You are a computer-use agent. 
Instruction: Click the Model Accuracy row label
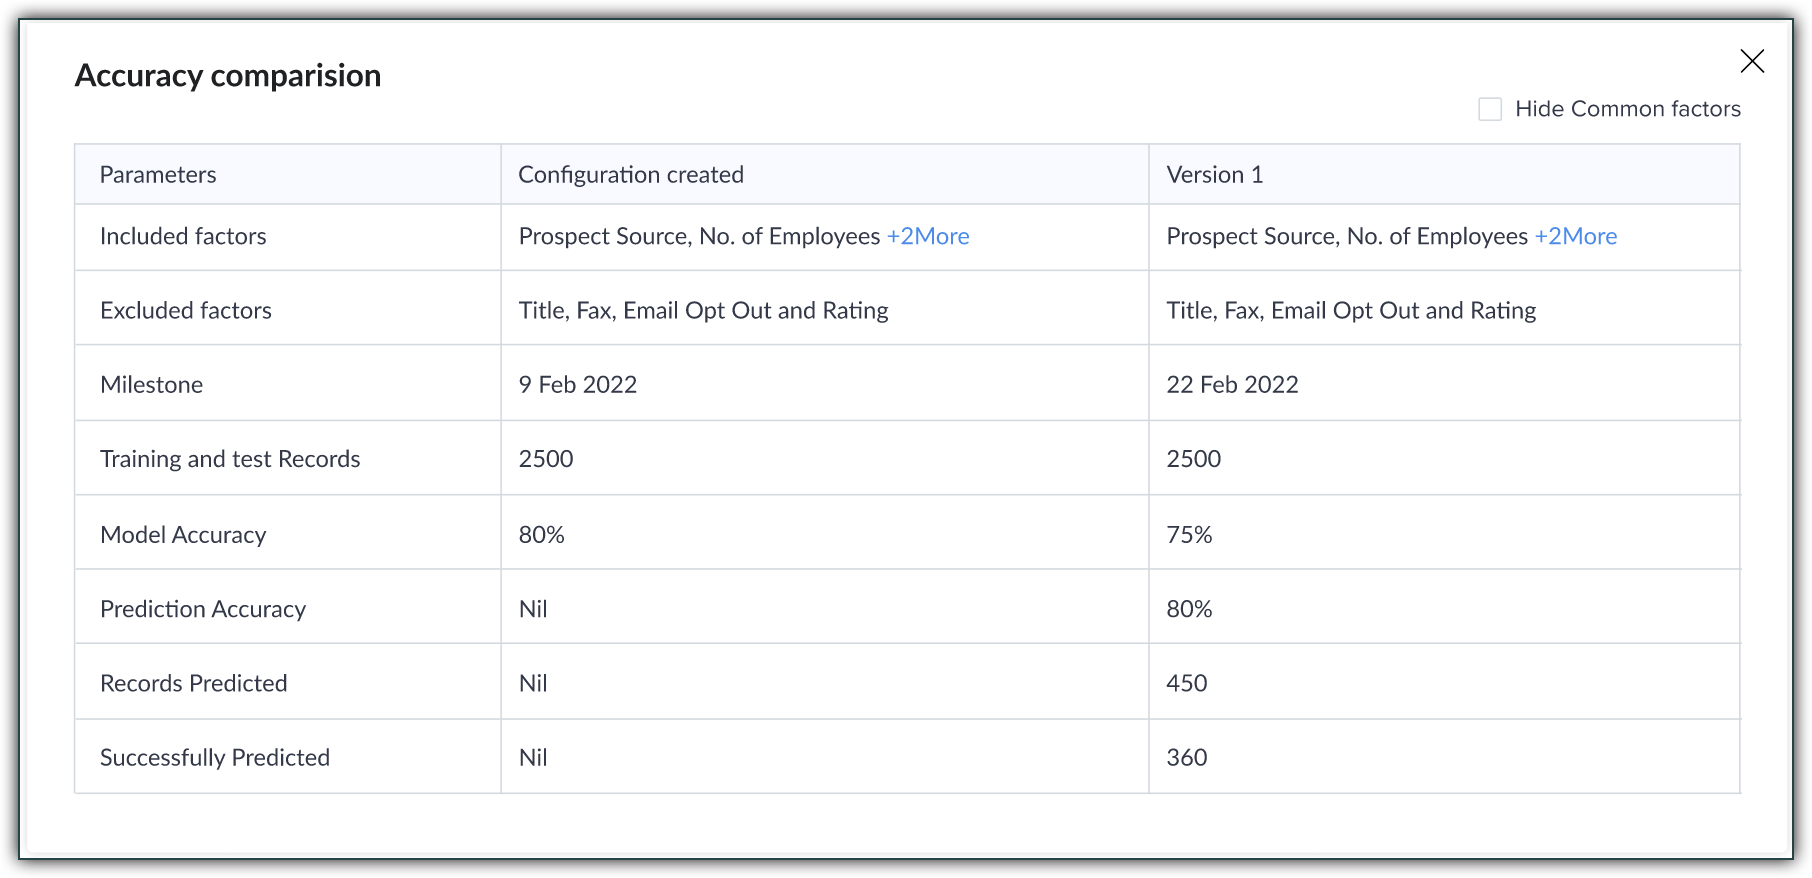pos(183,535)
